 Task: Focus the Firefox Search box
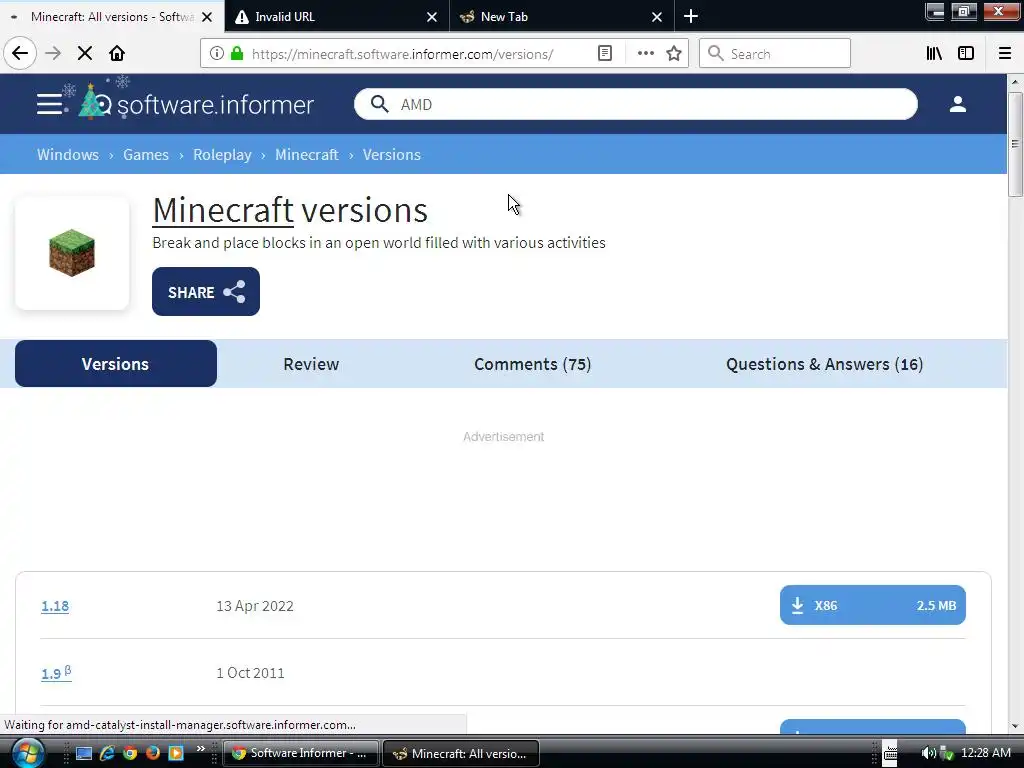(775, 54)
